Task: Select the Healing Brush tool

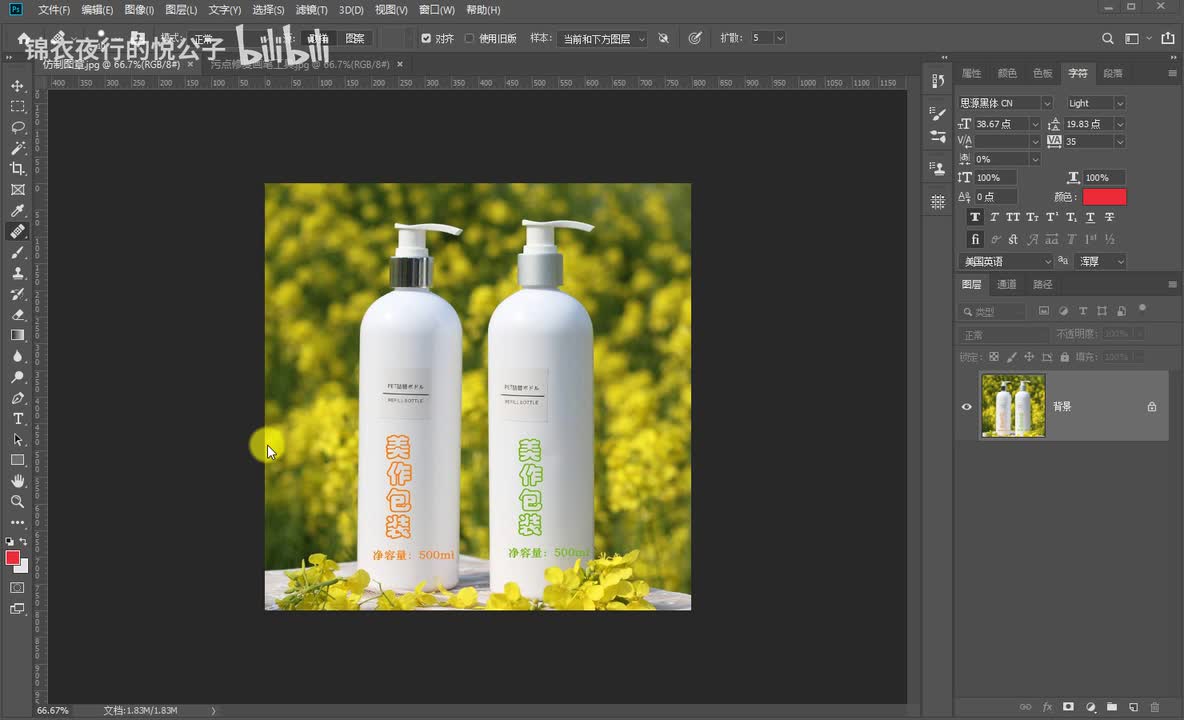Action: tap(17, 231)
